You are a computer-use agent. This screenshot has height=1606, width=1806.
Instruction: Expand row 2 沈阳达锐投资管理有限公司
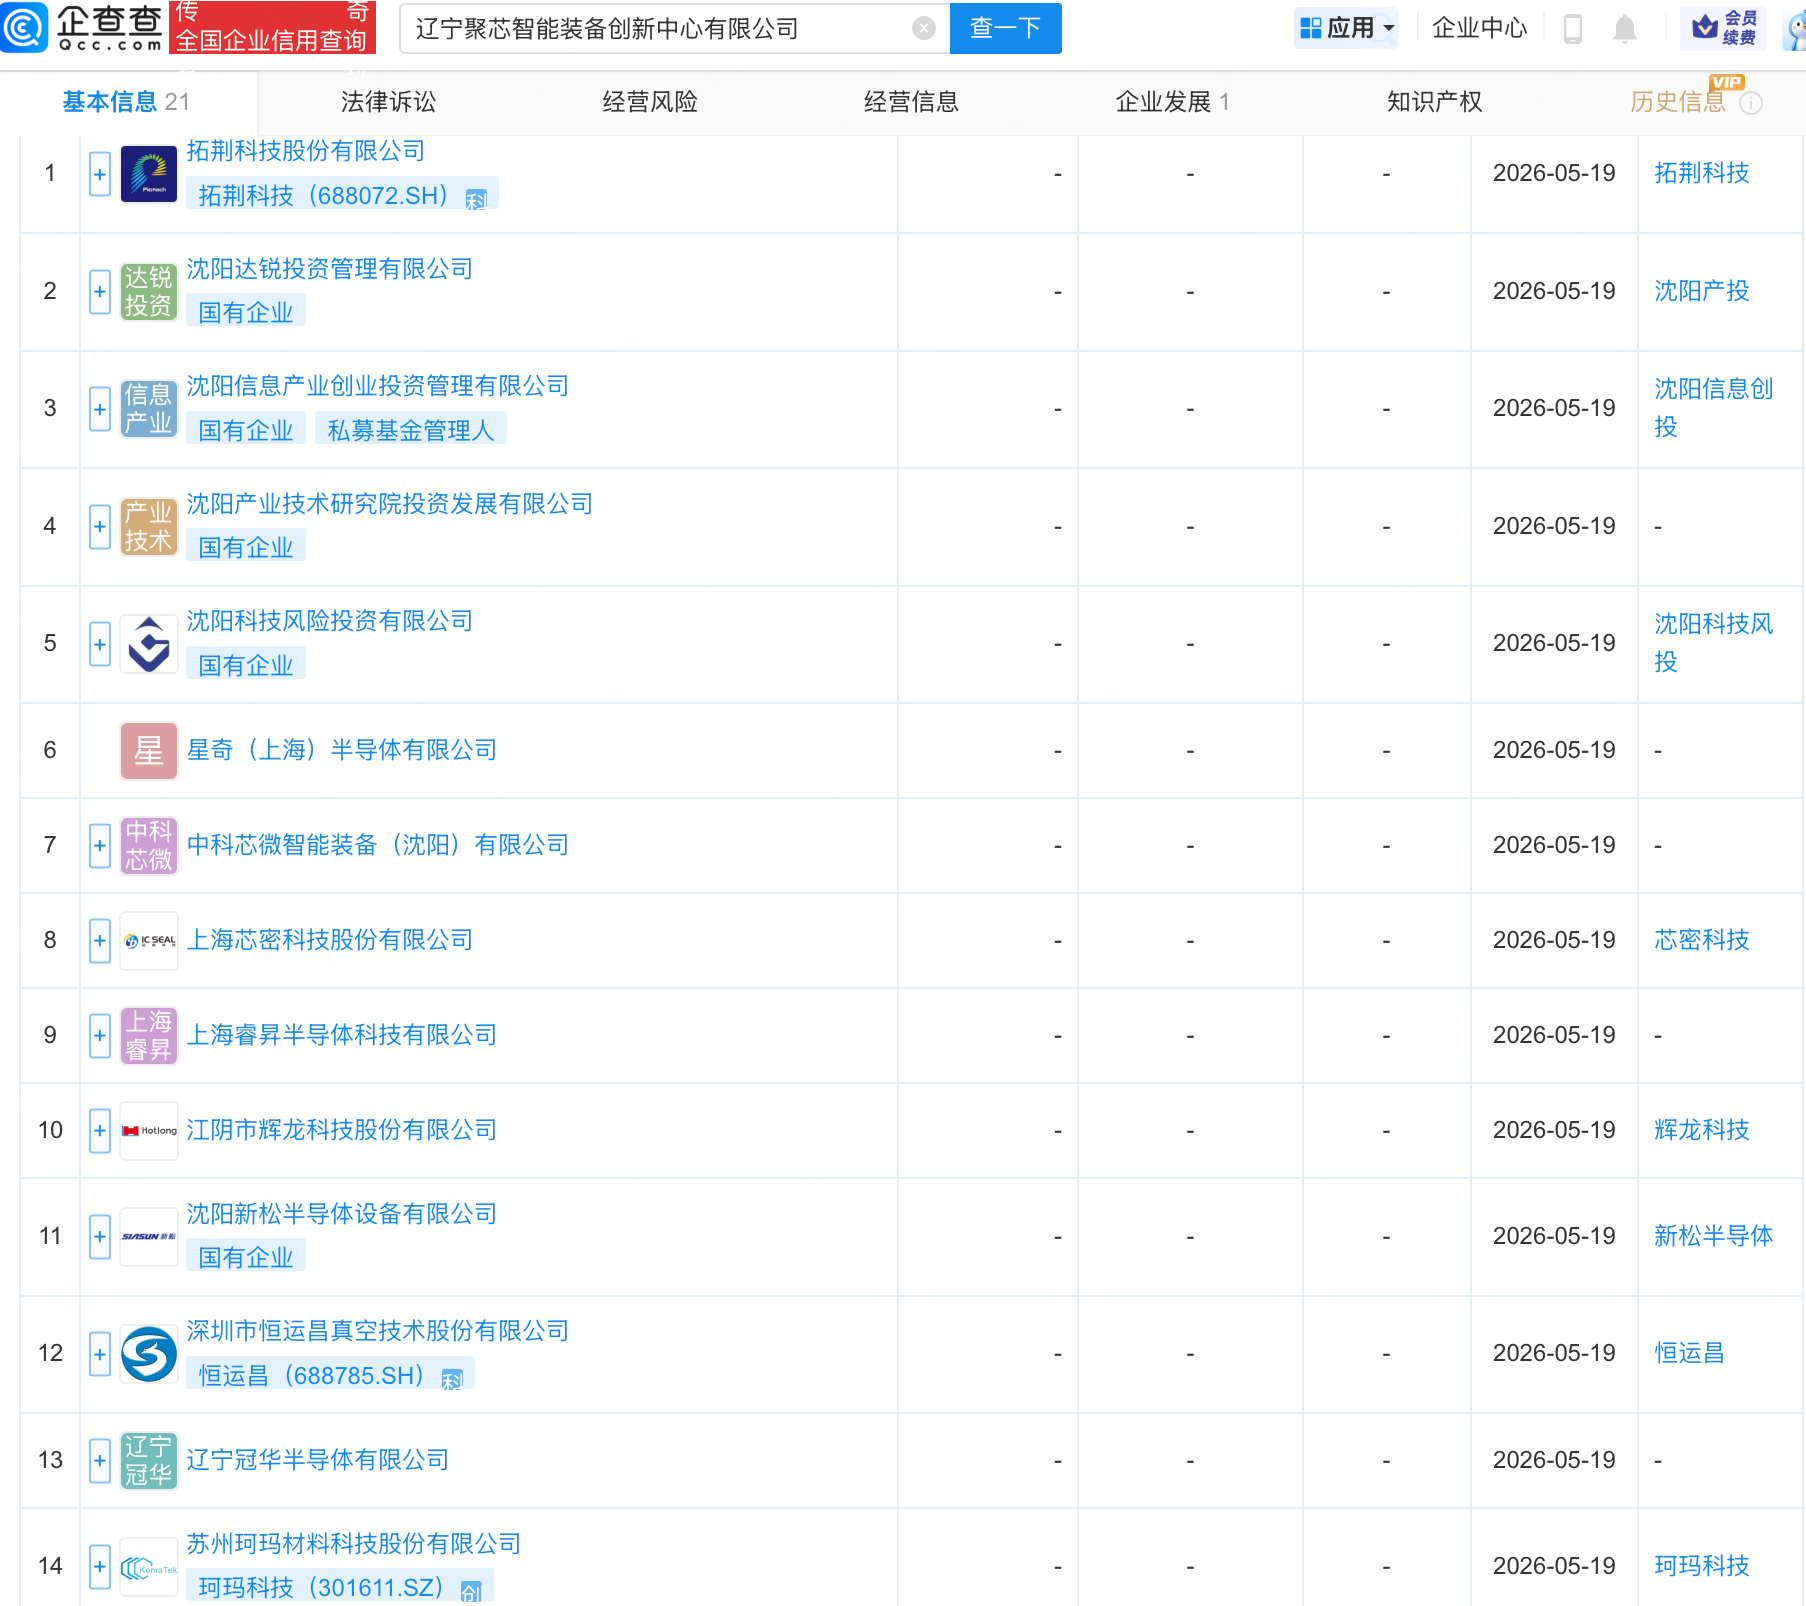(x=100, y=292)
